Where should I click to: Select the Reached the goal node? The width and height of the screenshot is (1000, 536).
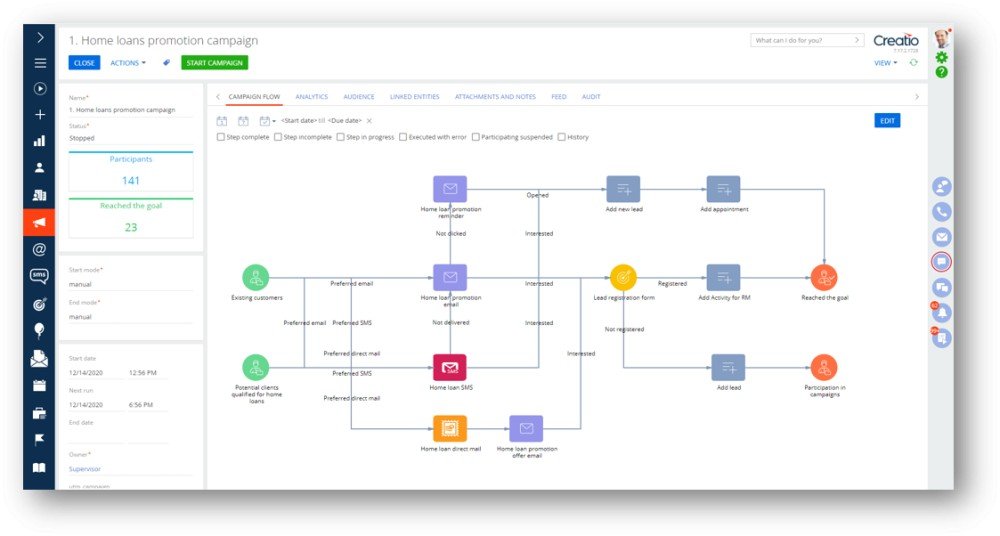824,278
